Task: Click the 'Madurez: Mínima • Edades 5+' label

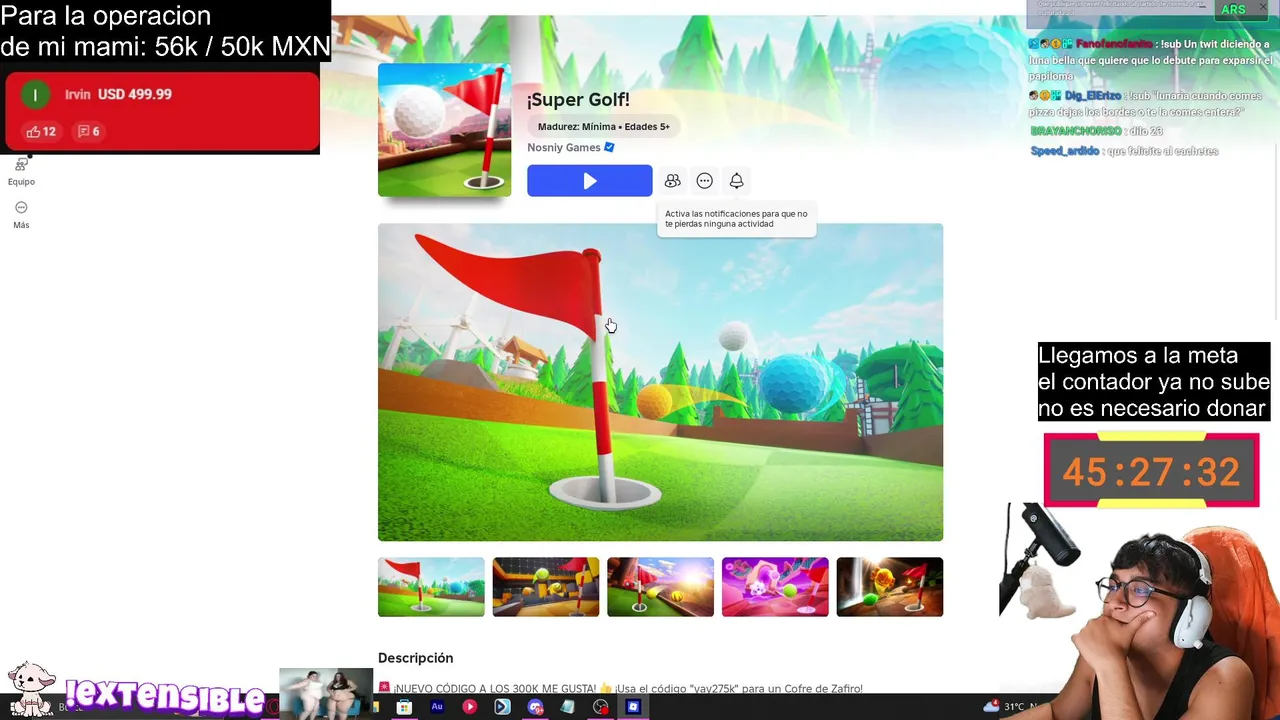Action: pos(603,127)
